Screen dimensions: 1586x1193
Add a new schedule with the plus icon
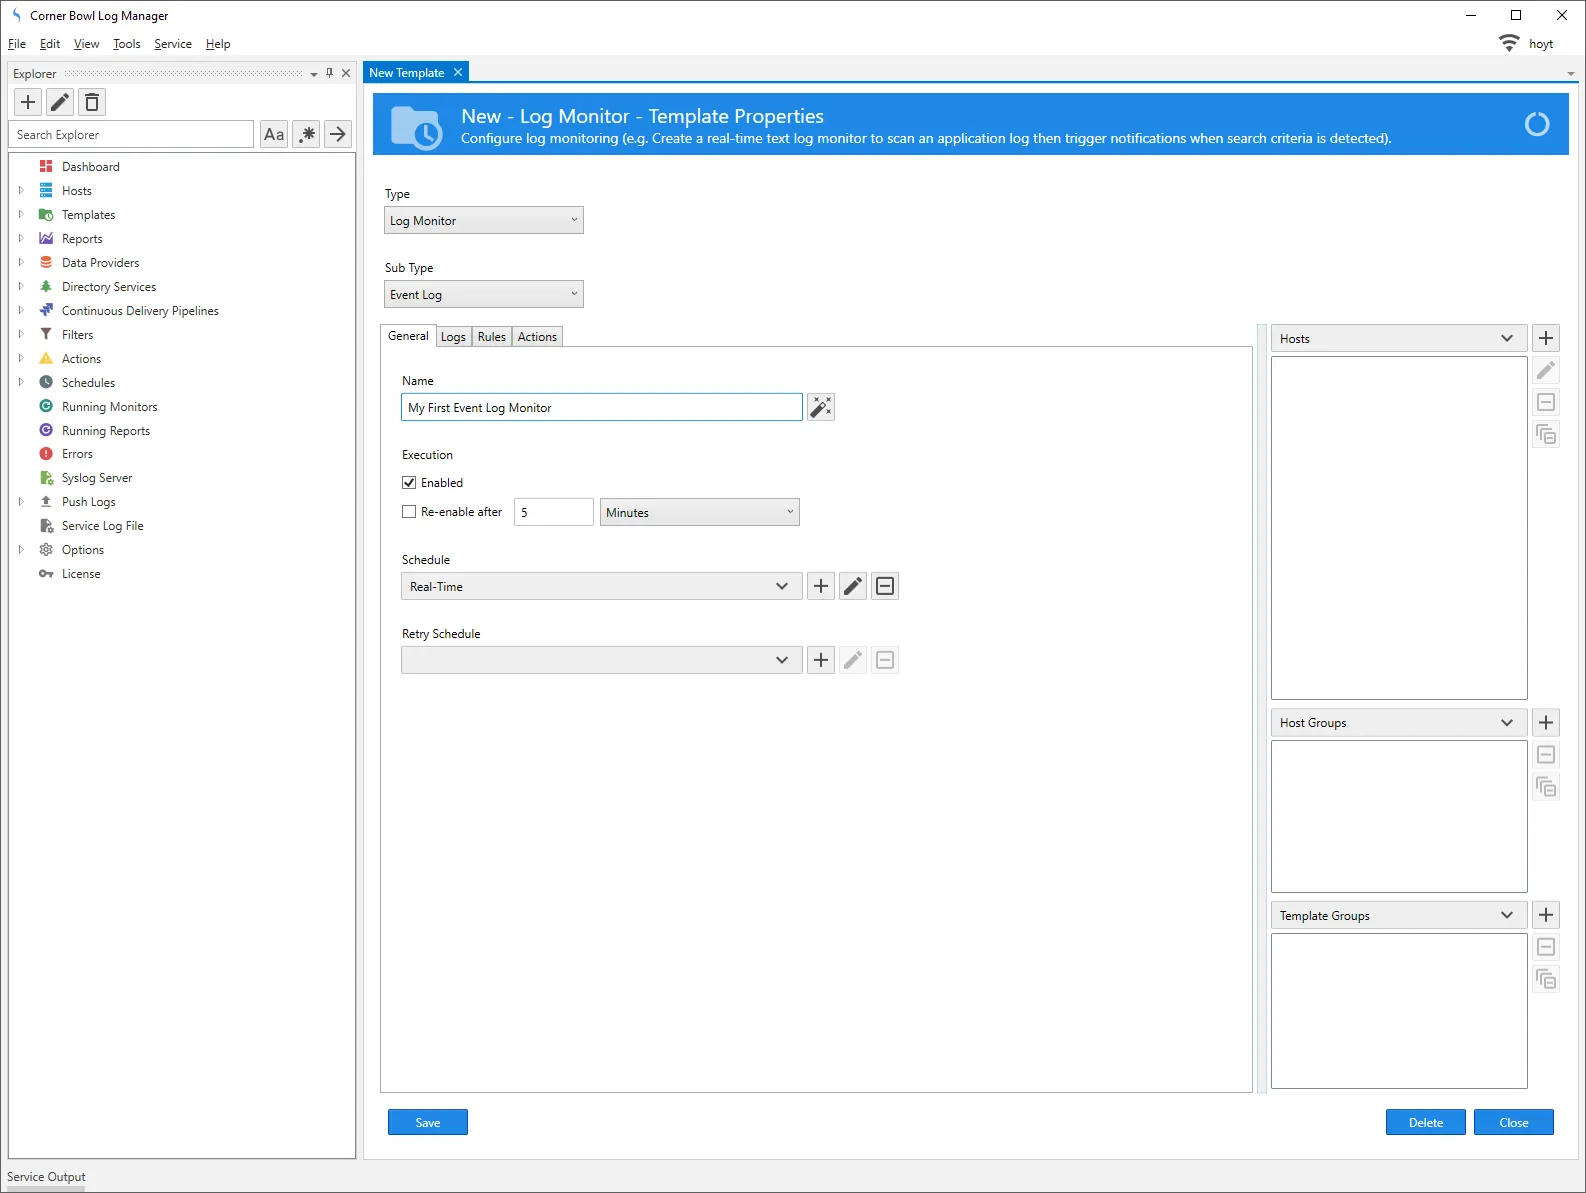(x=821, y=586)
